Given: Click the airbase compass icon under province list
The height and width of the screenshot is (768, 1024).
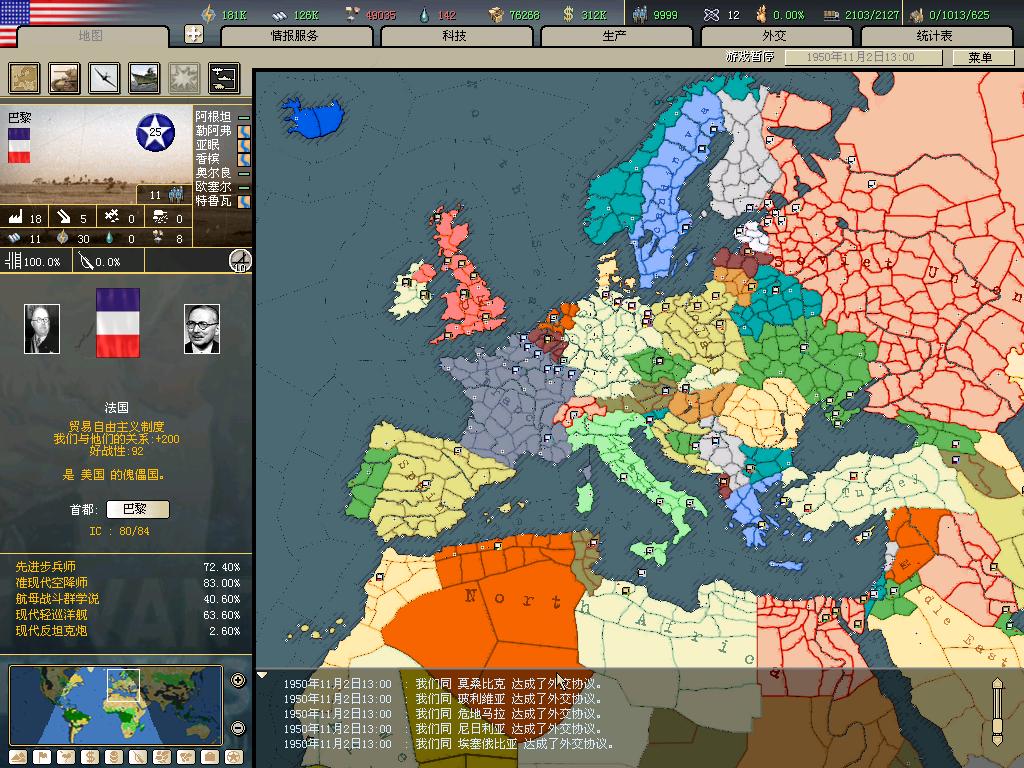Looking at the screenshot, I should click(x=240, y=261).
